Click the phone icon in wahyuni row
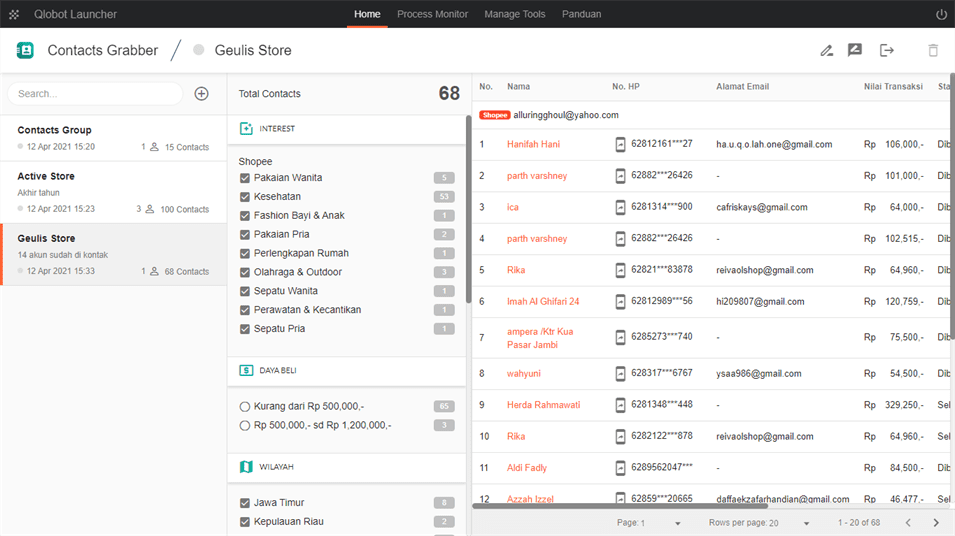 [620, 373]
